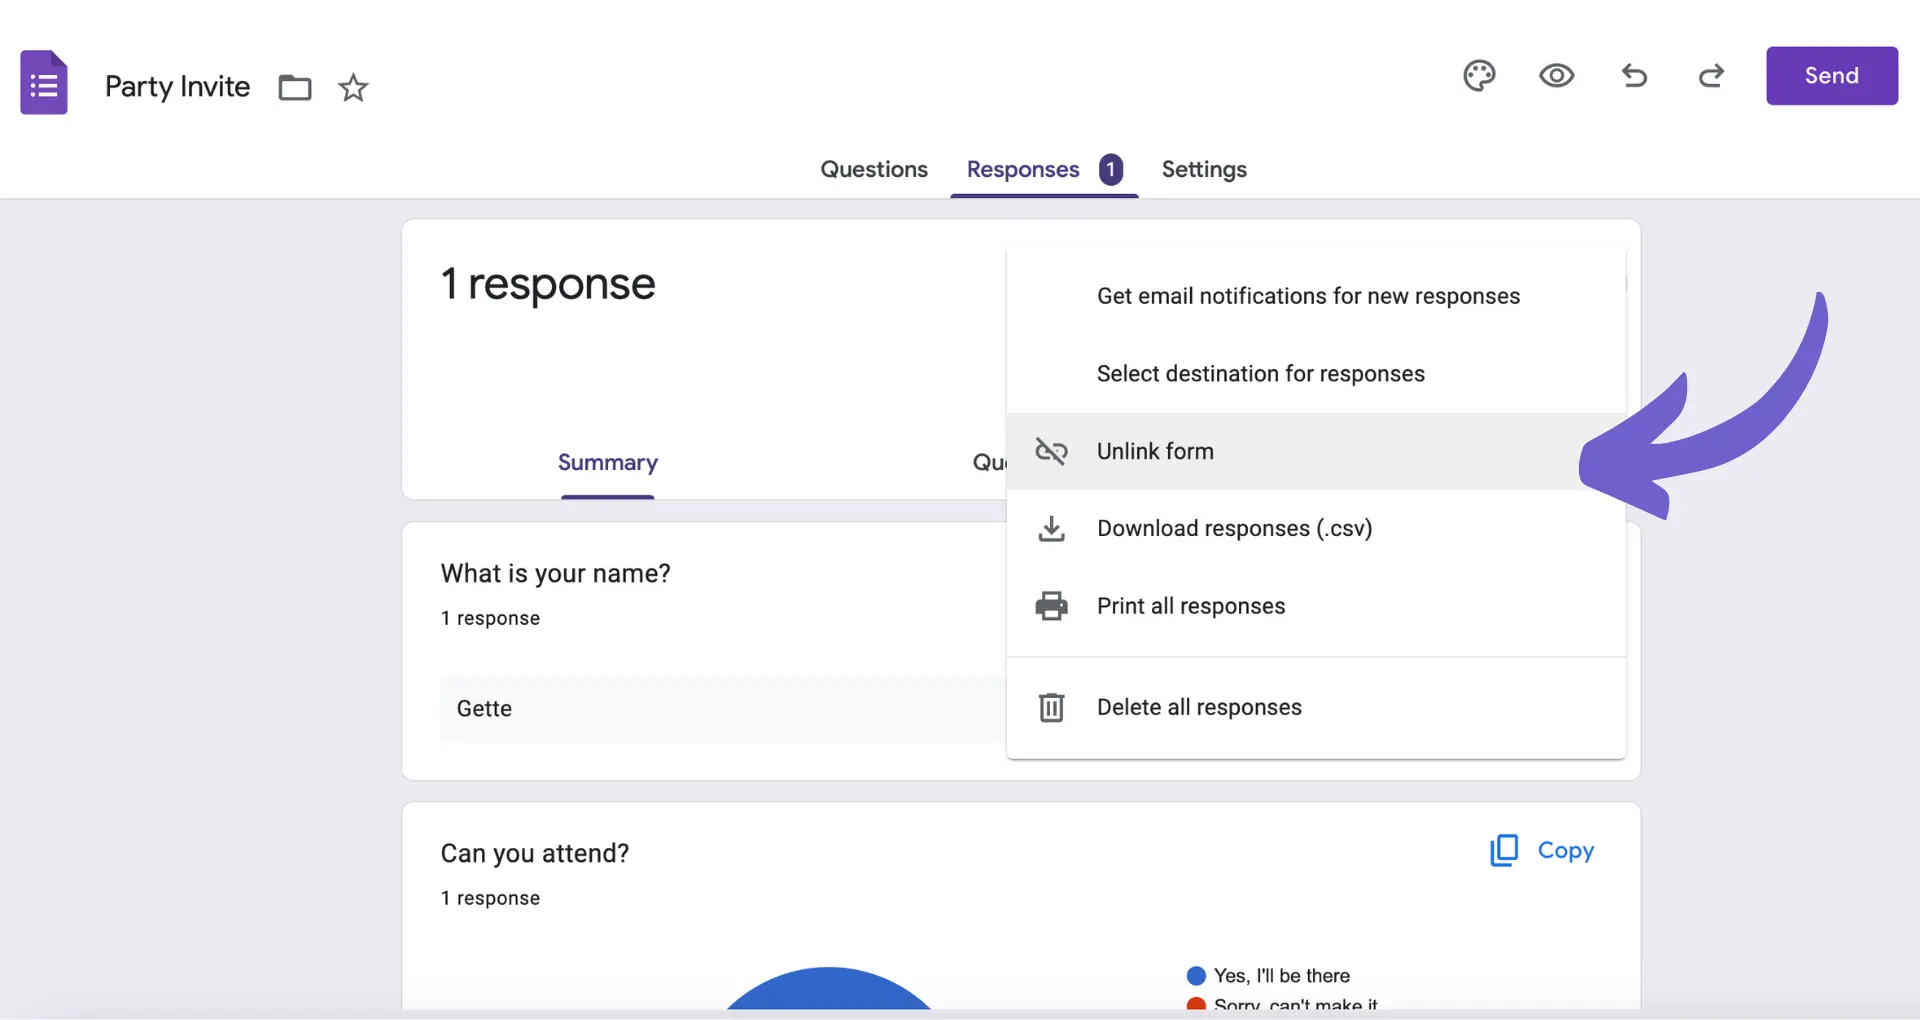The height and width of the screenshot is (1020, 1920).
Task: Choose Print all responses
Action: [1316, 606]
